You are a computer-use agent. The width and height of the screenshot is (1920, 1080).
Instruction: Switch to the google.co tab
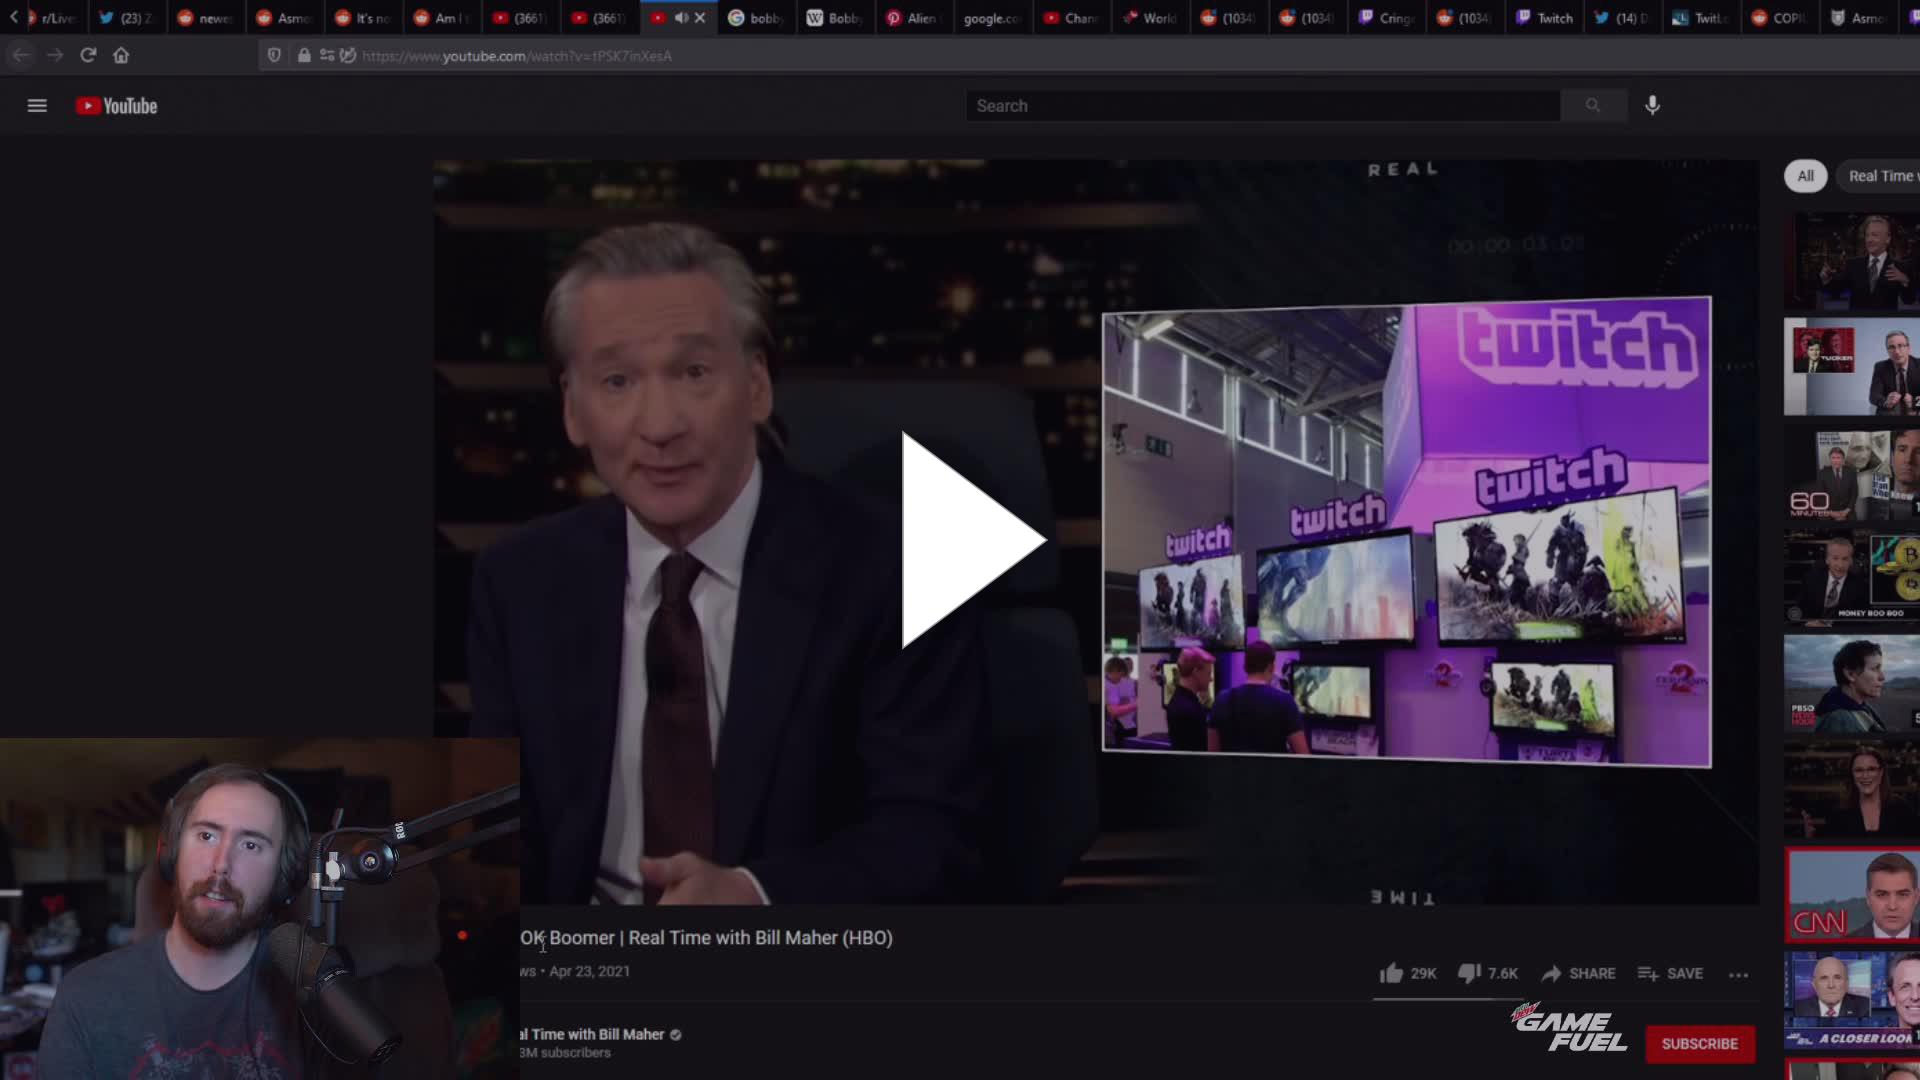(992, 18)
